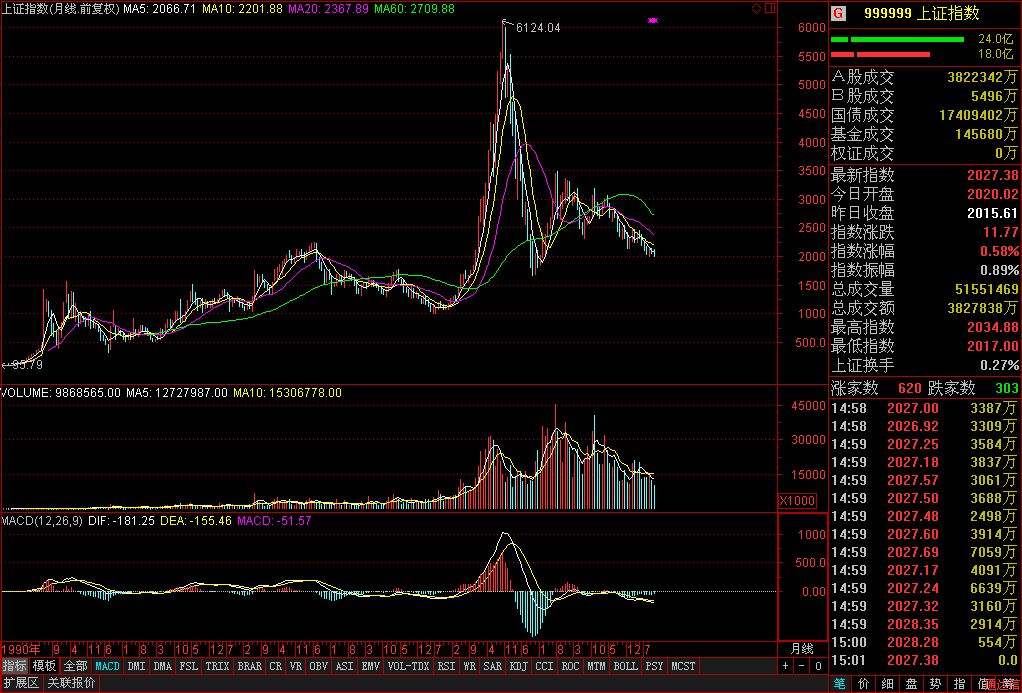
Task: Select the 细 tab in the side panel
Action: point(887,684)
